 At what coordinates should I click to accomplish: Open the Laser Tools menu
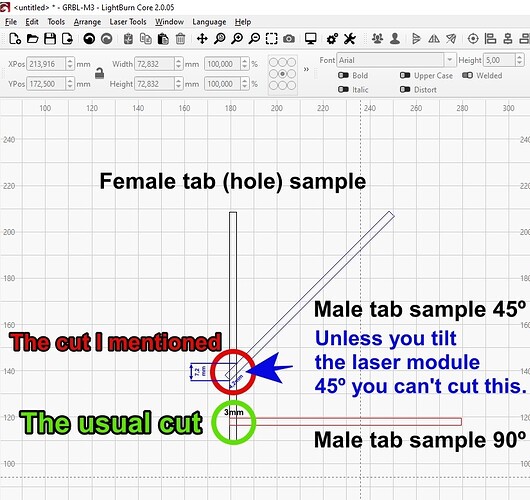(128, 22)
